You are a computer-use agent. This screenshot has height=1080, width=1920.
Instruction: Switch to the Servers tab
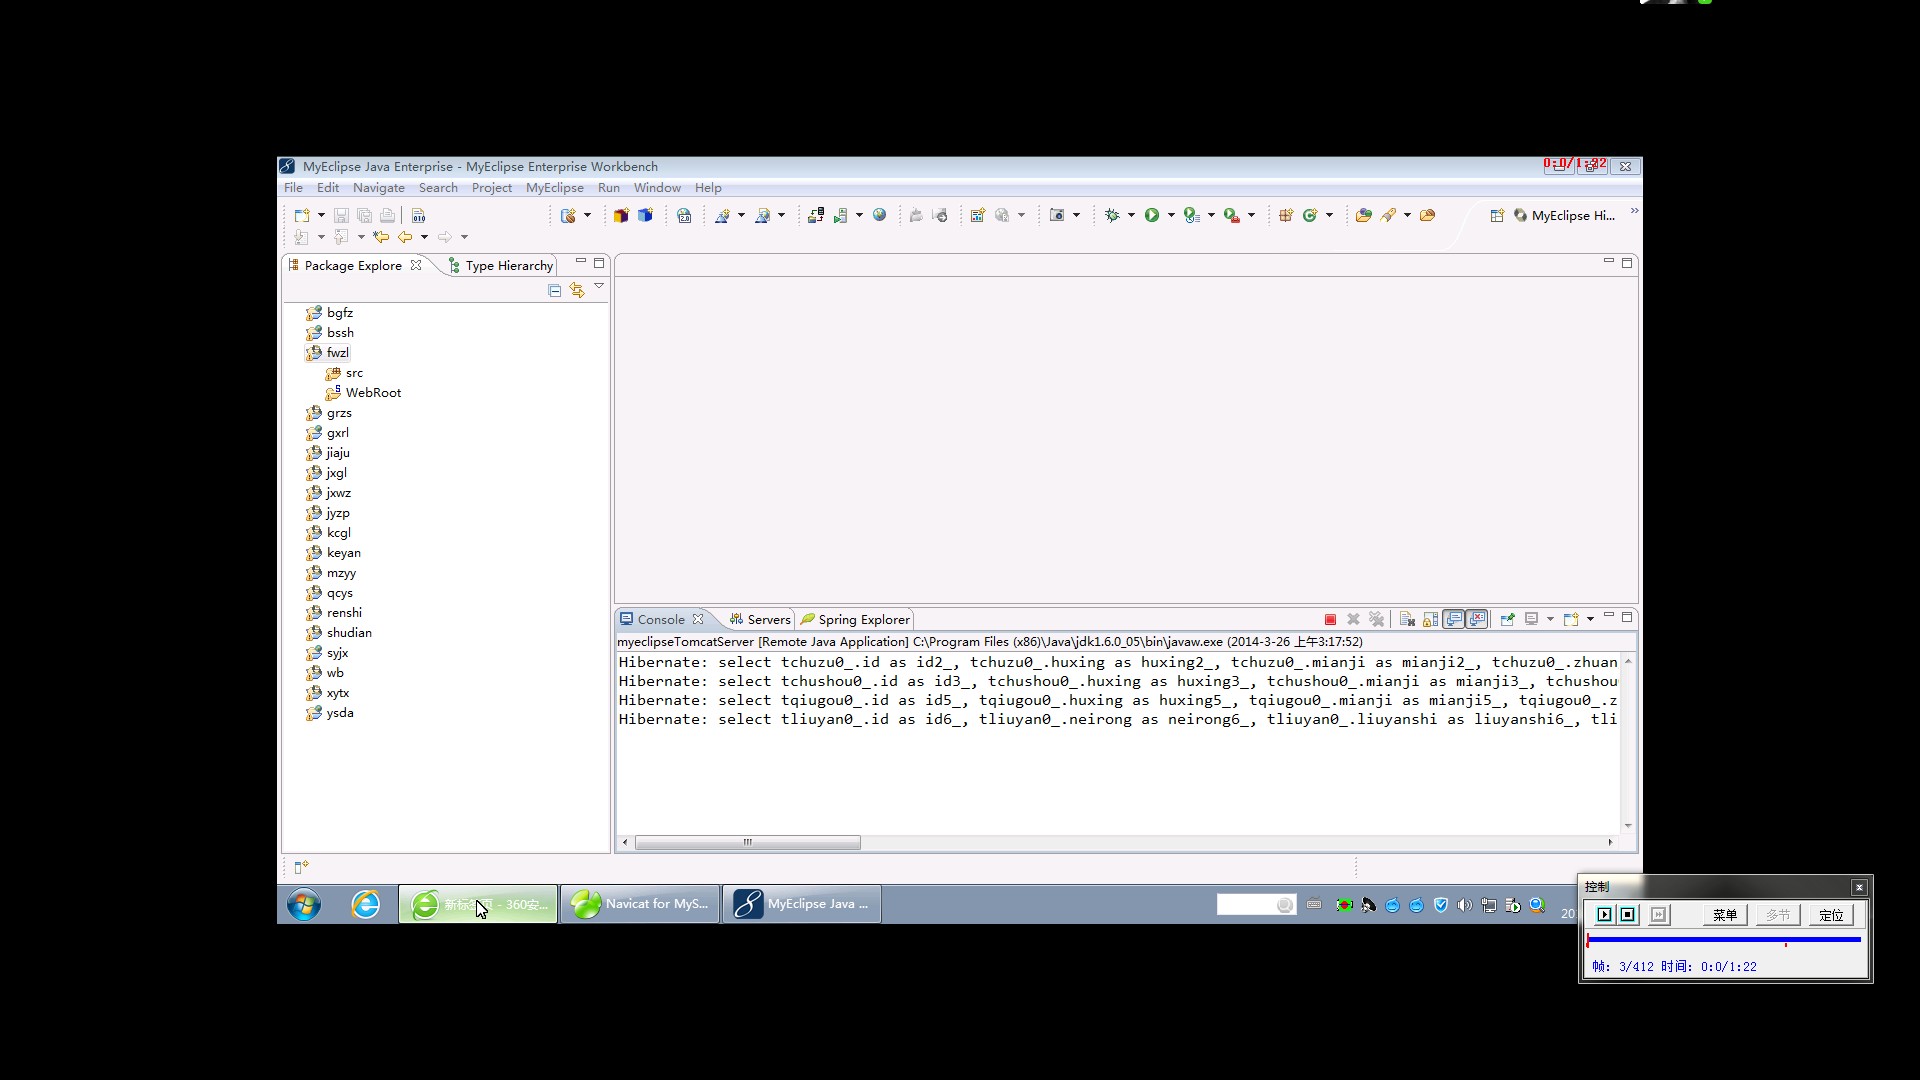[760, 620]
